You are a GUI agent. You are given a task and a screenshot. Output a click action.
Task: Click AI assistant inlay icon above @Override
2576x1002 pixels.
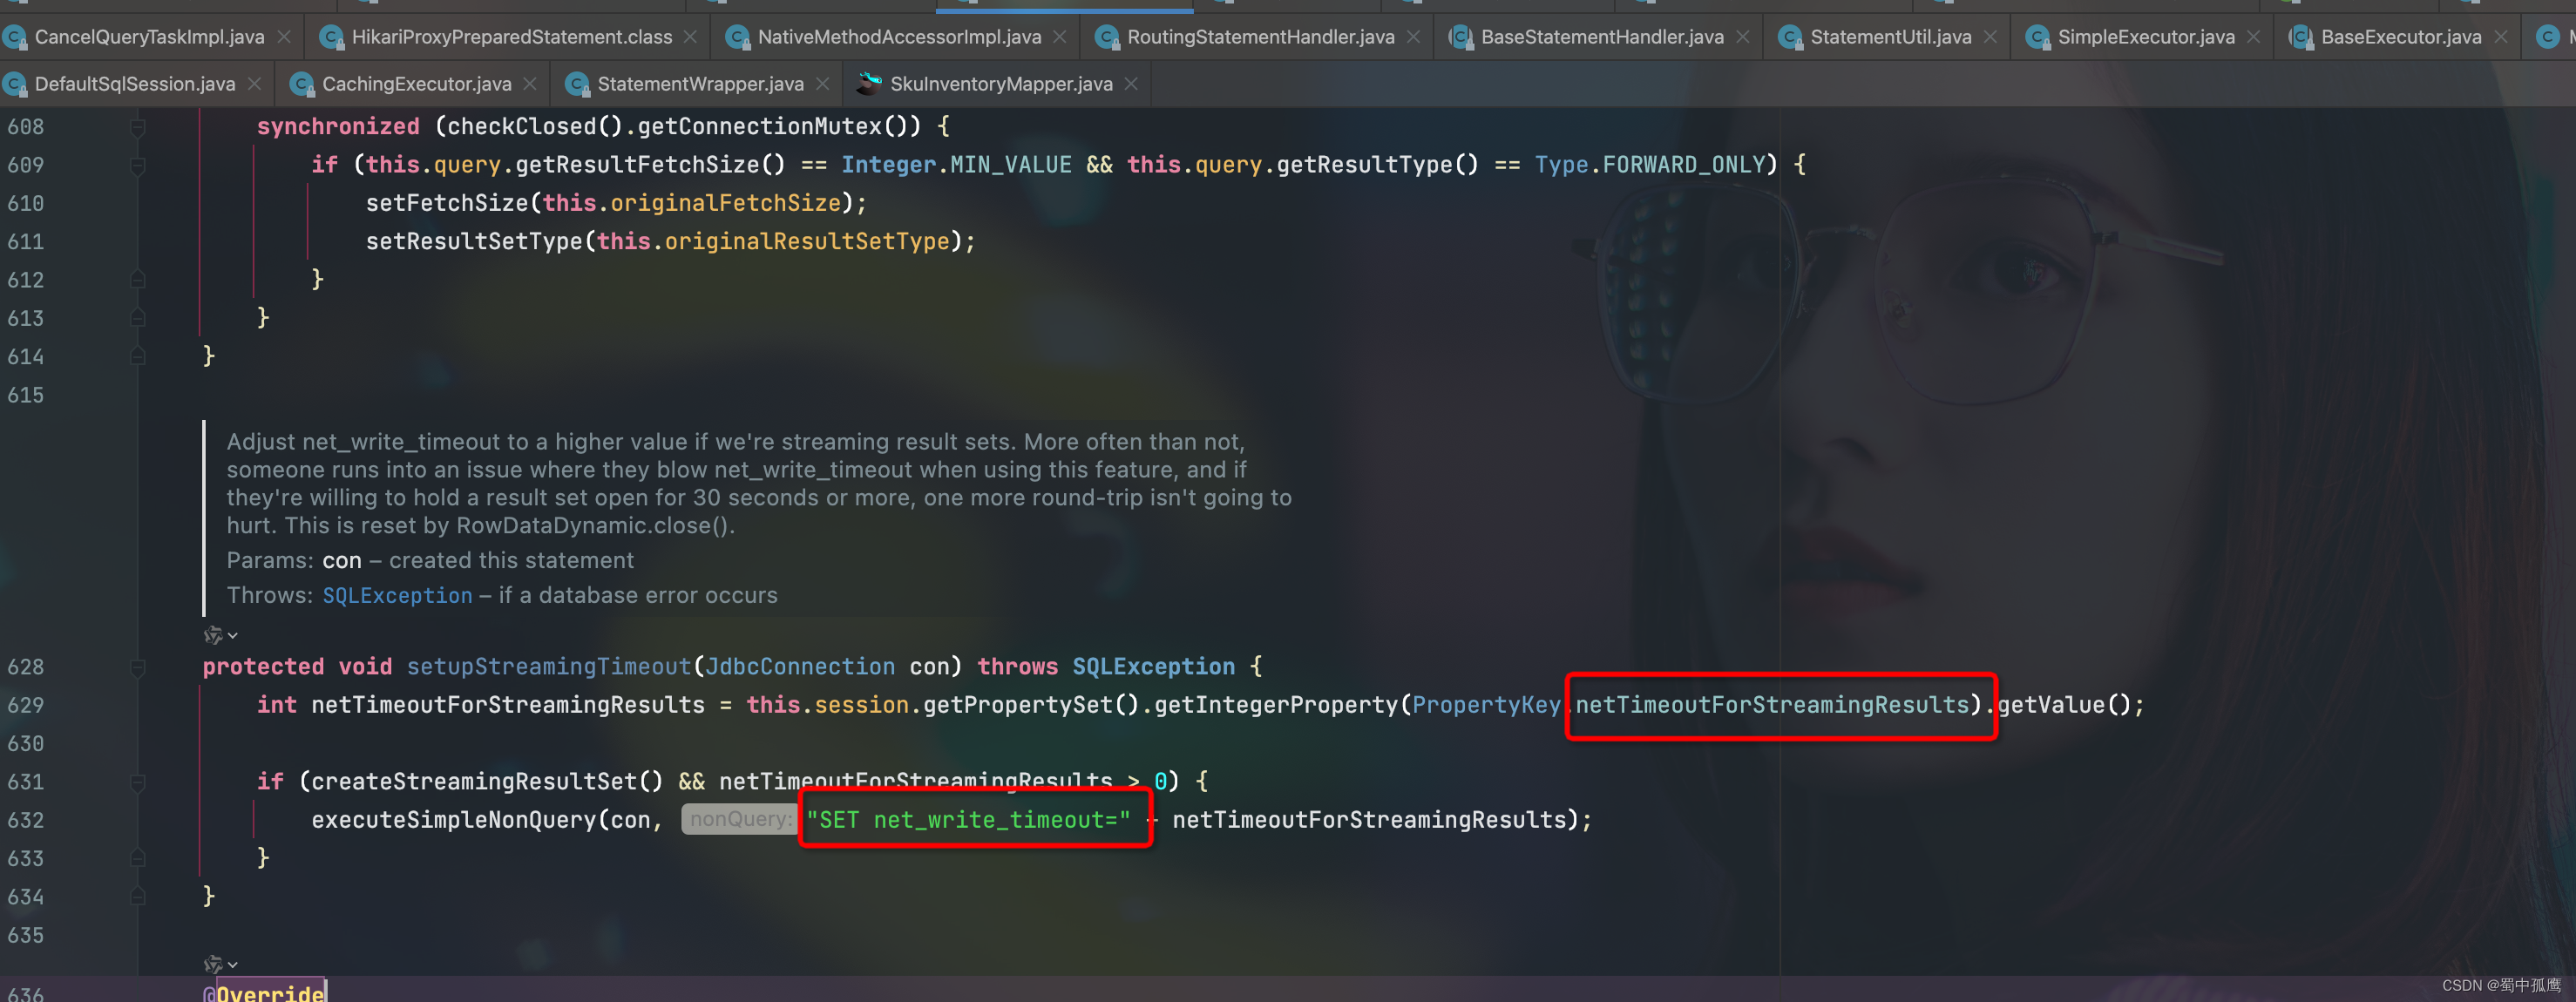(212, 964)
